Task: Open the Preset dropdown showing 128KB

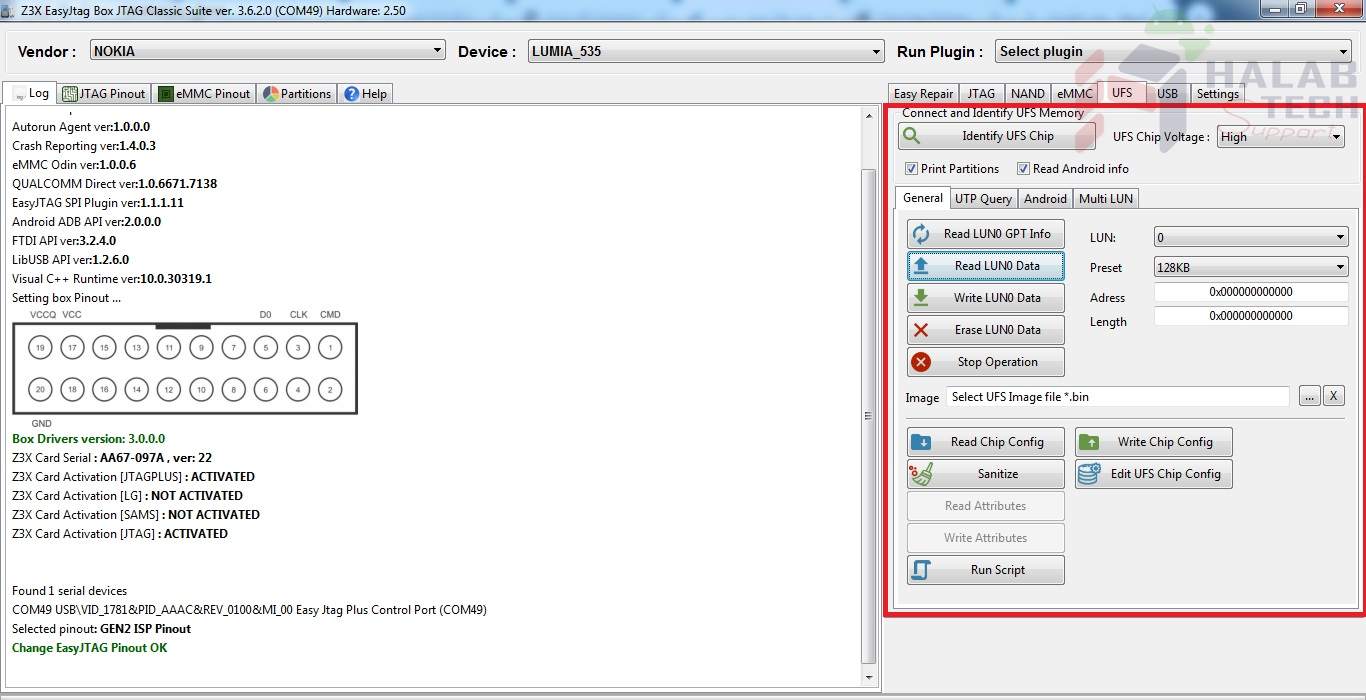Action: [1251, 268]
